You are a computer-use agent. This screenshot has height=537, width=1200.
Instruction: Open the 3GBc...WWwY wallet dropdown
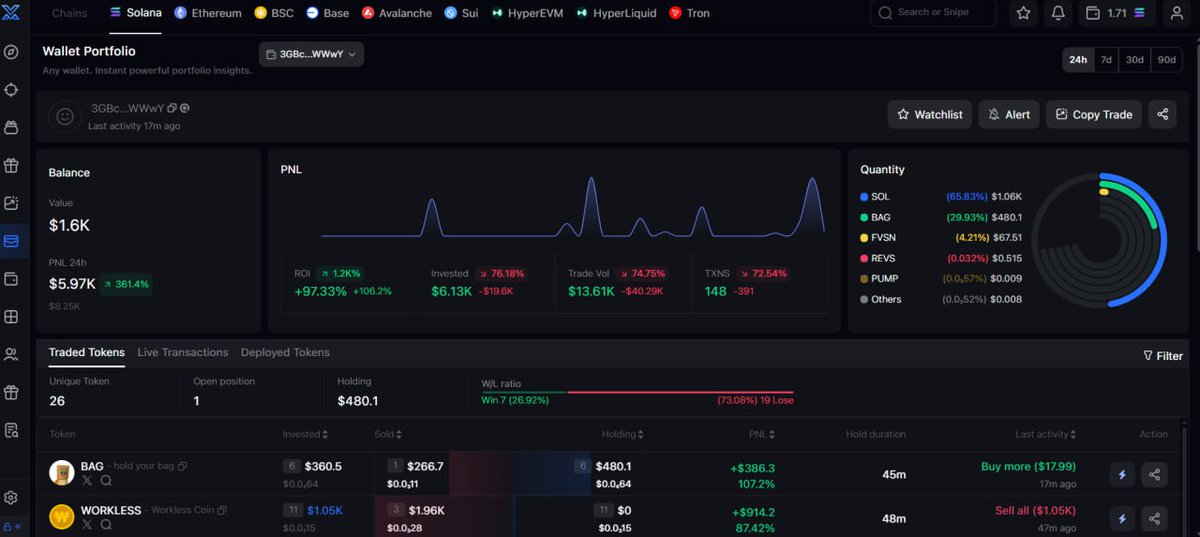coord(311,54)
